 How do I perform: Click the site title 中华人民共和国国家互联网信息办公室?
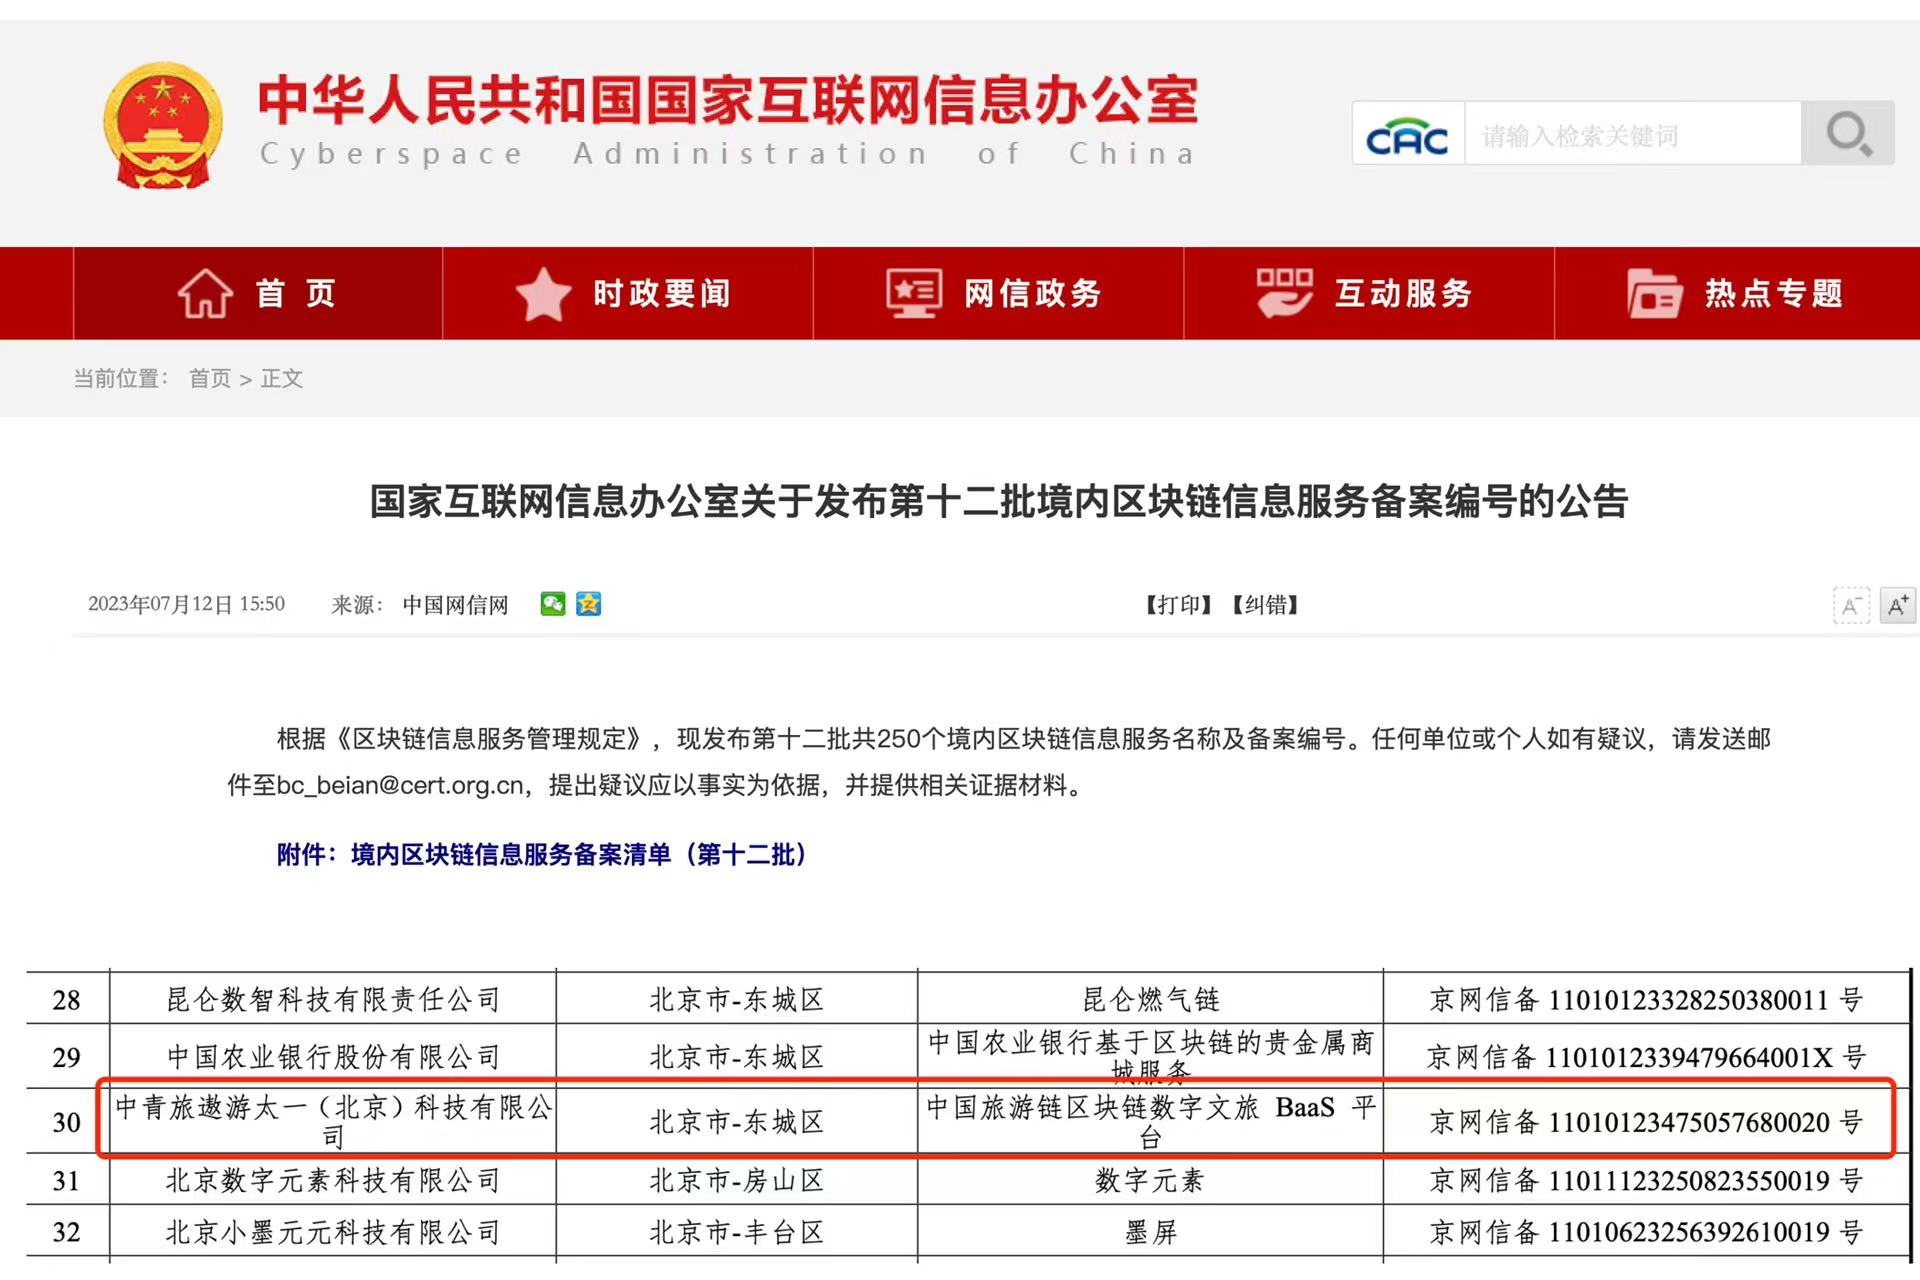point(728,100)
